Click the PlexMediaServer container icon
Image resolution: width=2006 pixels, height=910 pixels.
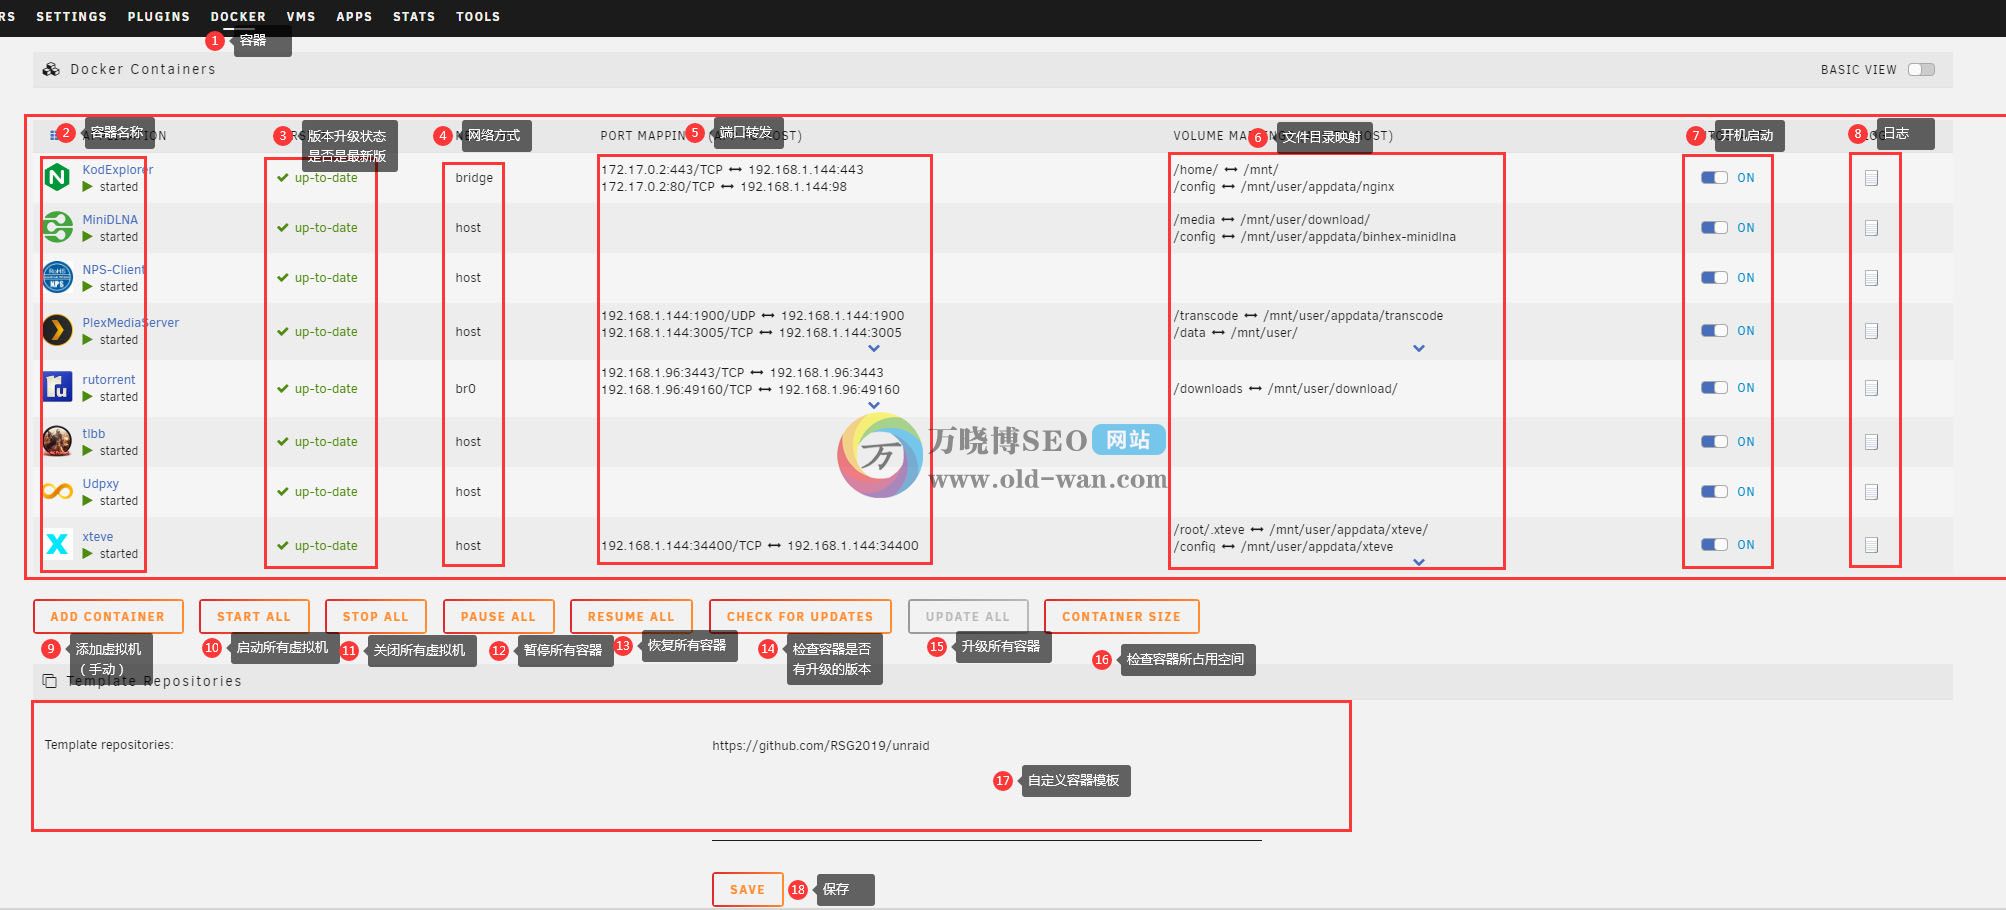click(x=58, y=331)
